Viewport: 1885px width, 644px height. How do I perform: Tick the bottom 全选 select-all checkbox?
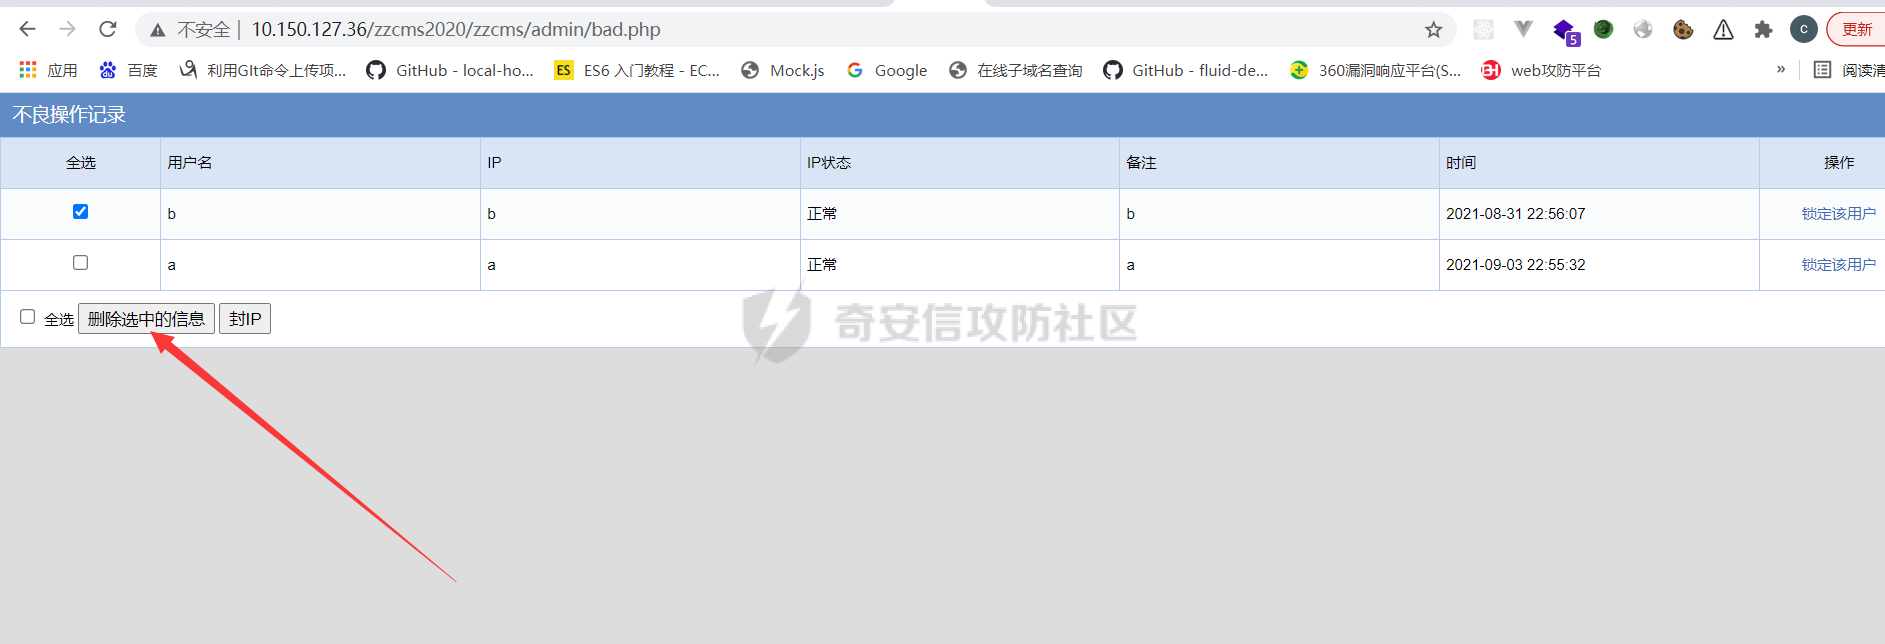coord(28,317)
